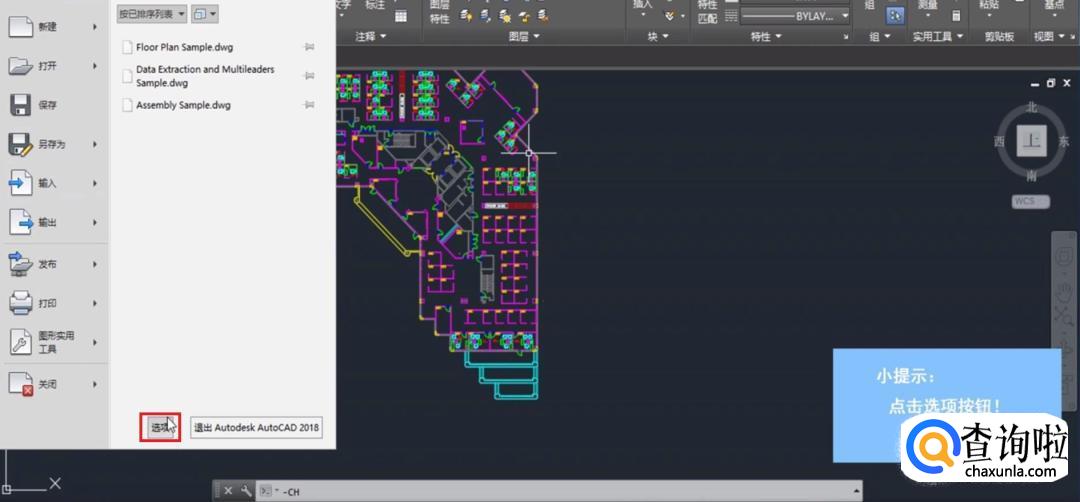Viewport: 1080px width, 502px height.
Task: Pin Assembly Sample.dwg in recent documents
Action: click(309, 105)
